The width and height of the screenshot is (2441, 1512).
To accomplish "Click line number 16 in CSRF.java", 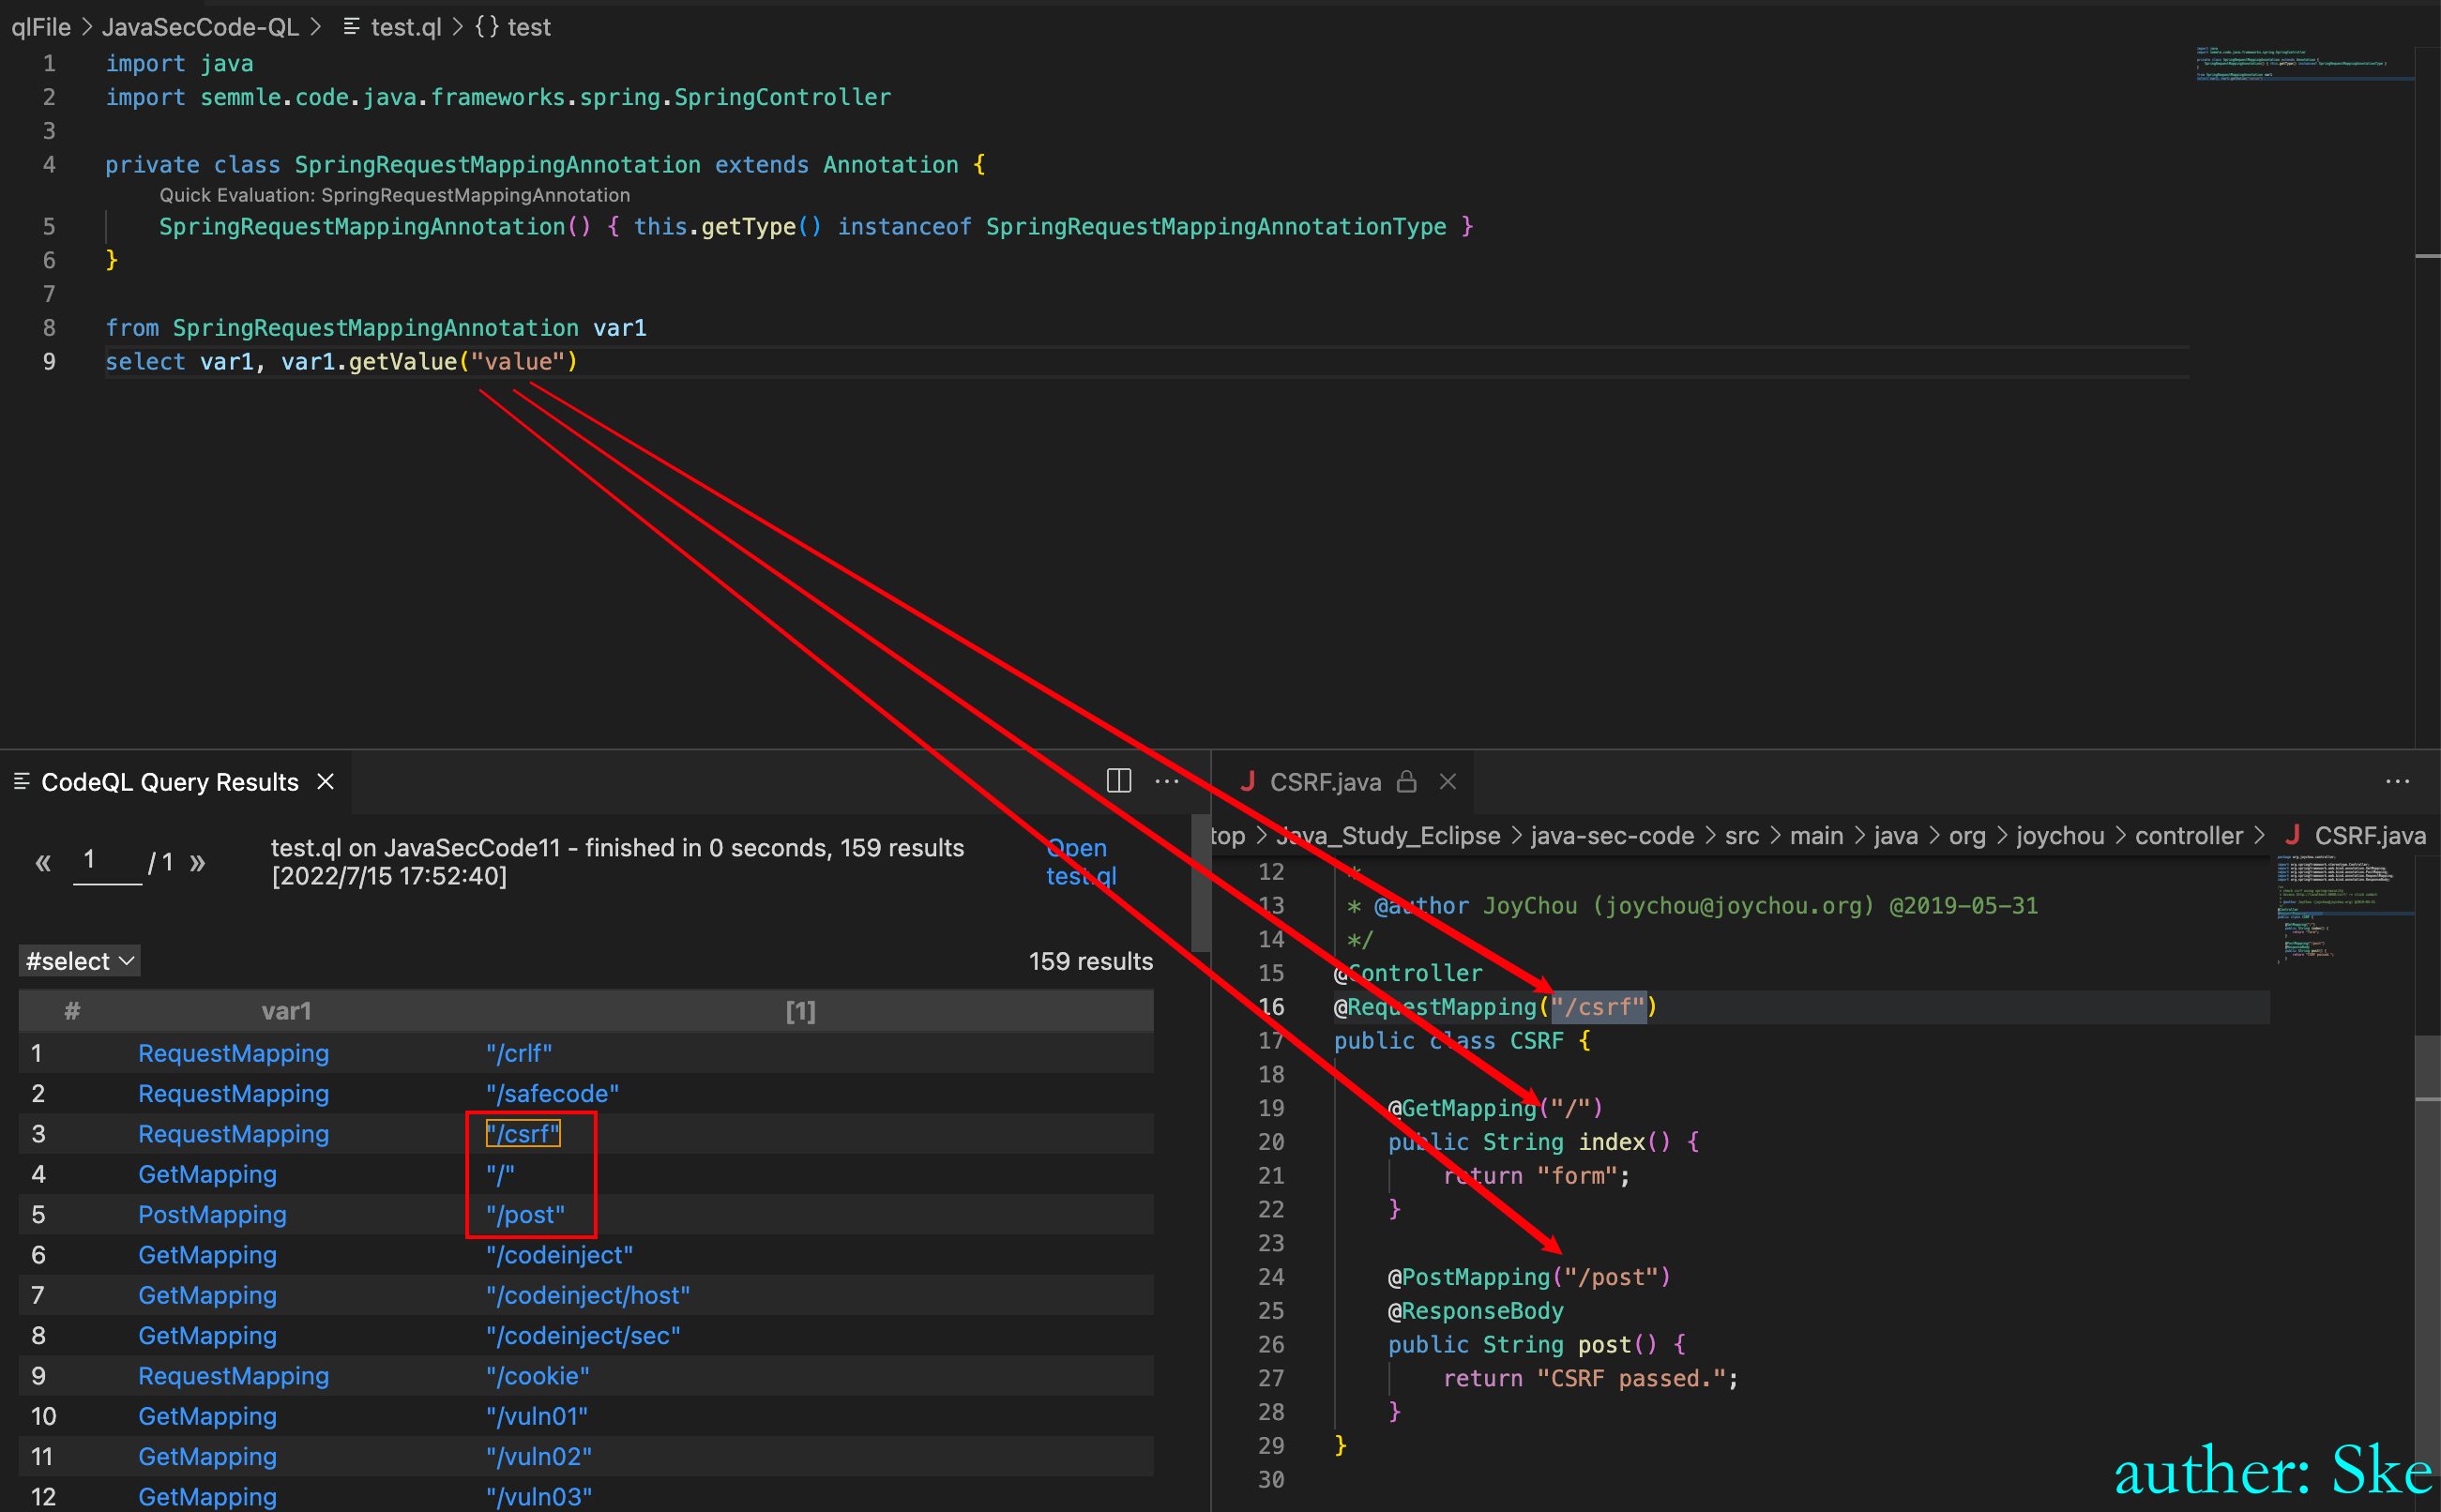I will click(1271, 1007).
